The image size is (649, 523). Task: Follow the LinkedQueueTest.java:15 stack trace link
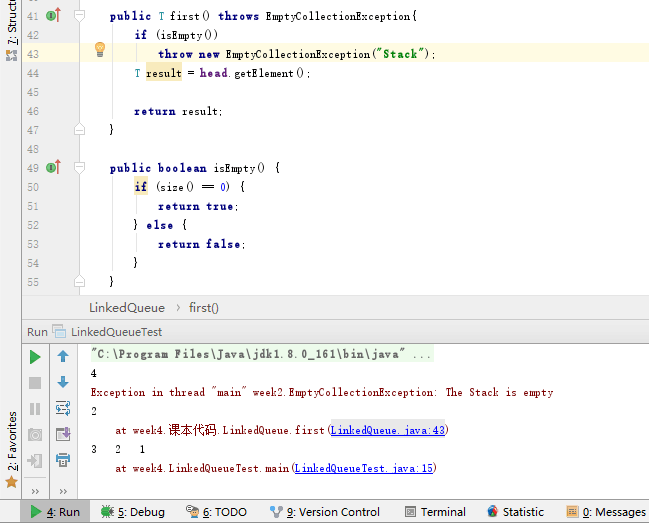pos(364,468)
